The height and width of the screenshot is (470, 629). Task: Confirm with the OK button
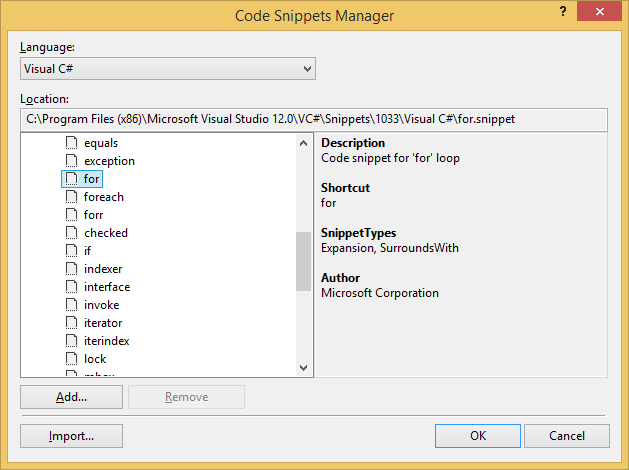(x=478, y=436)
